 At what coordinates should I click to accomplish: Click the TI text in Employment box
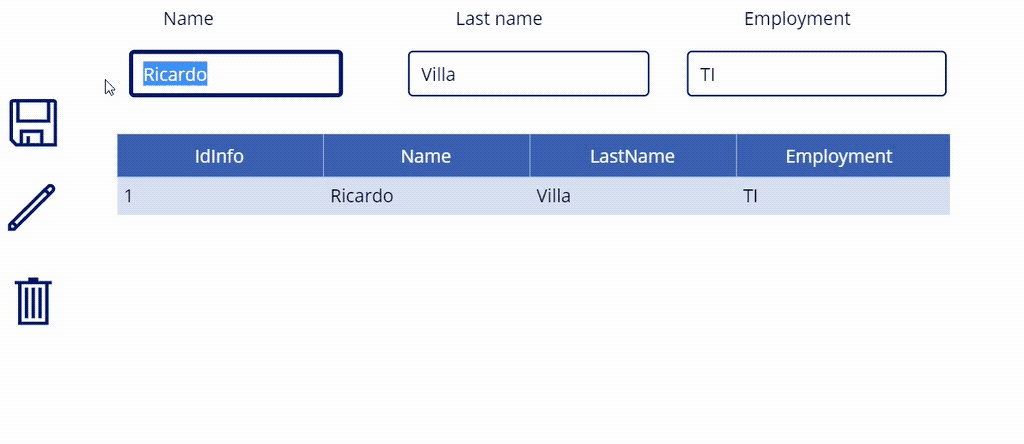pyautogui.click(x=708, y=74)
